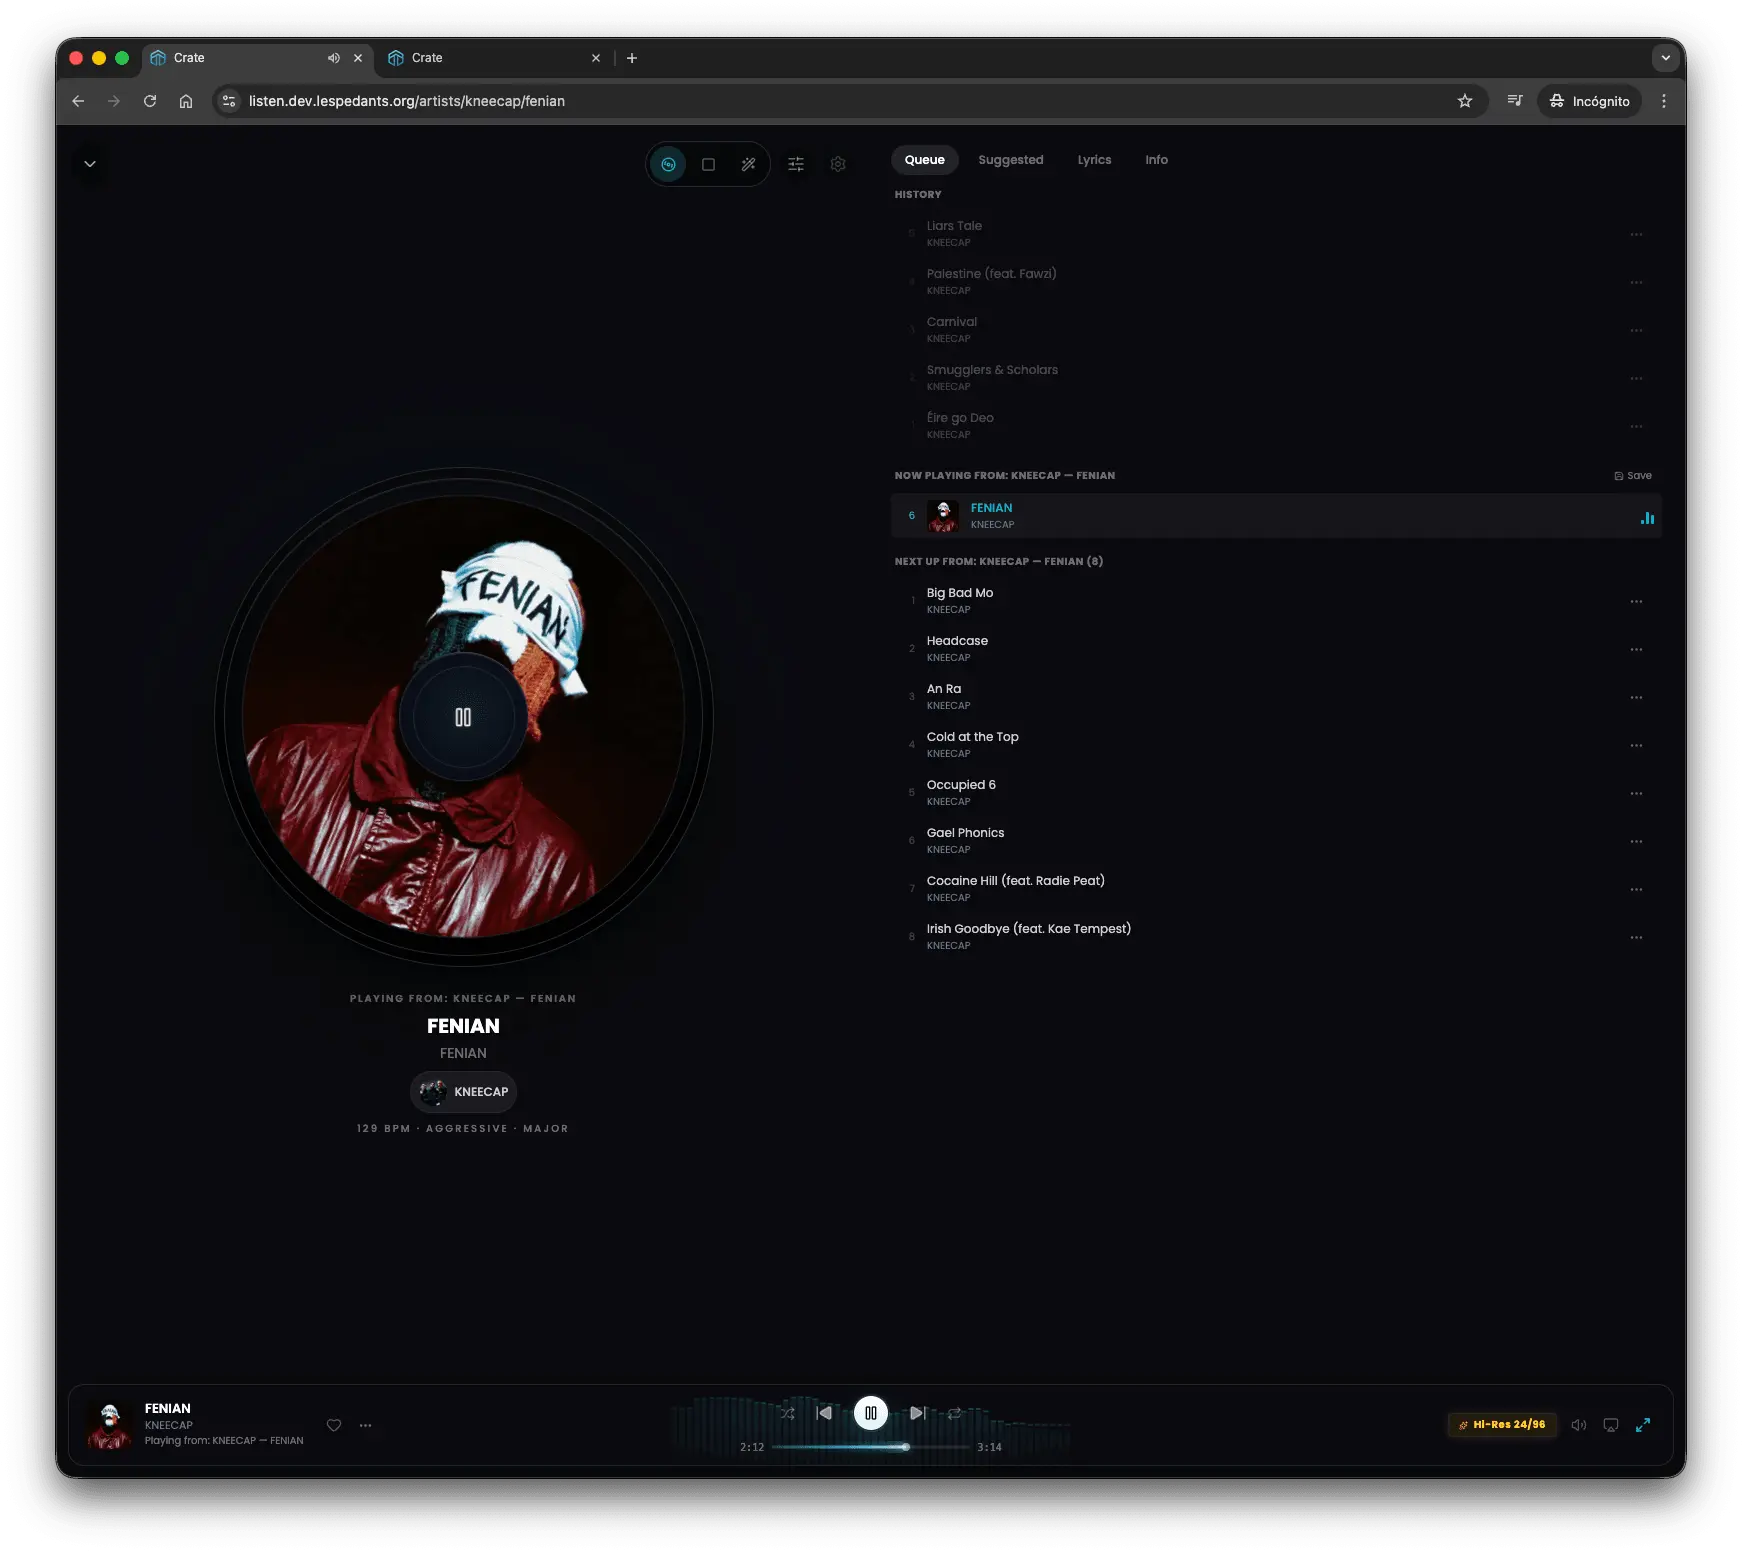Image resolution: width=1742 pixels, height=1552 pixels.
Task: Click the equalizer bars icon on FENIAN row
Action: tap(1647, 517)
